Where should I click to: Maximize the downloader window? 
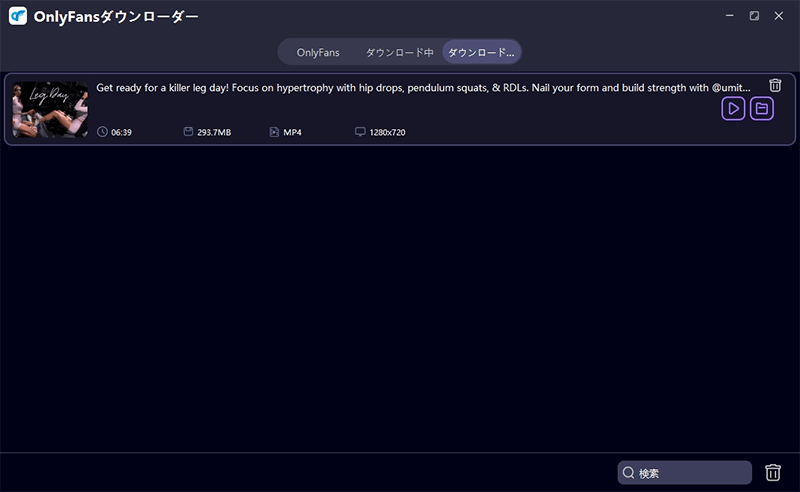754,16
